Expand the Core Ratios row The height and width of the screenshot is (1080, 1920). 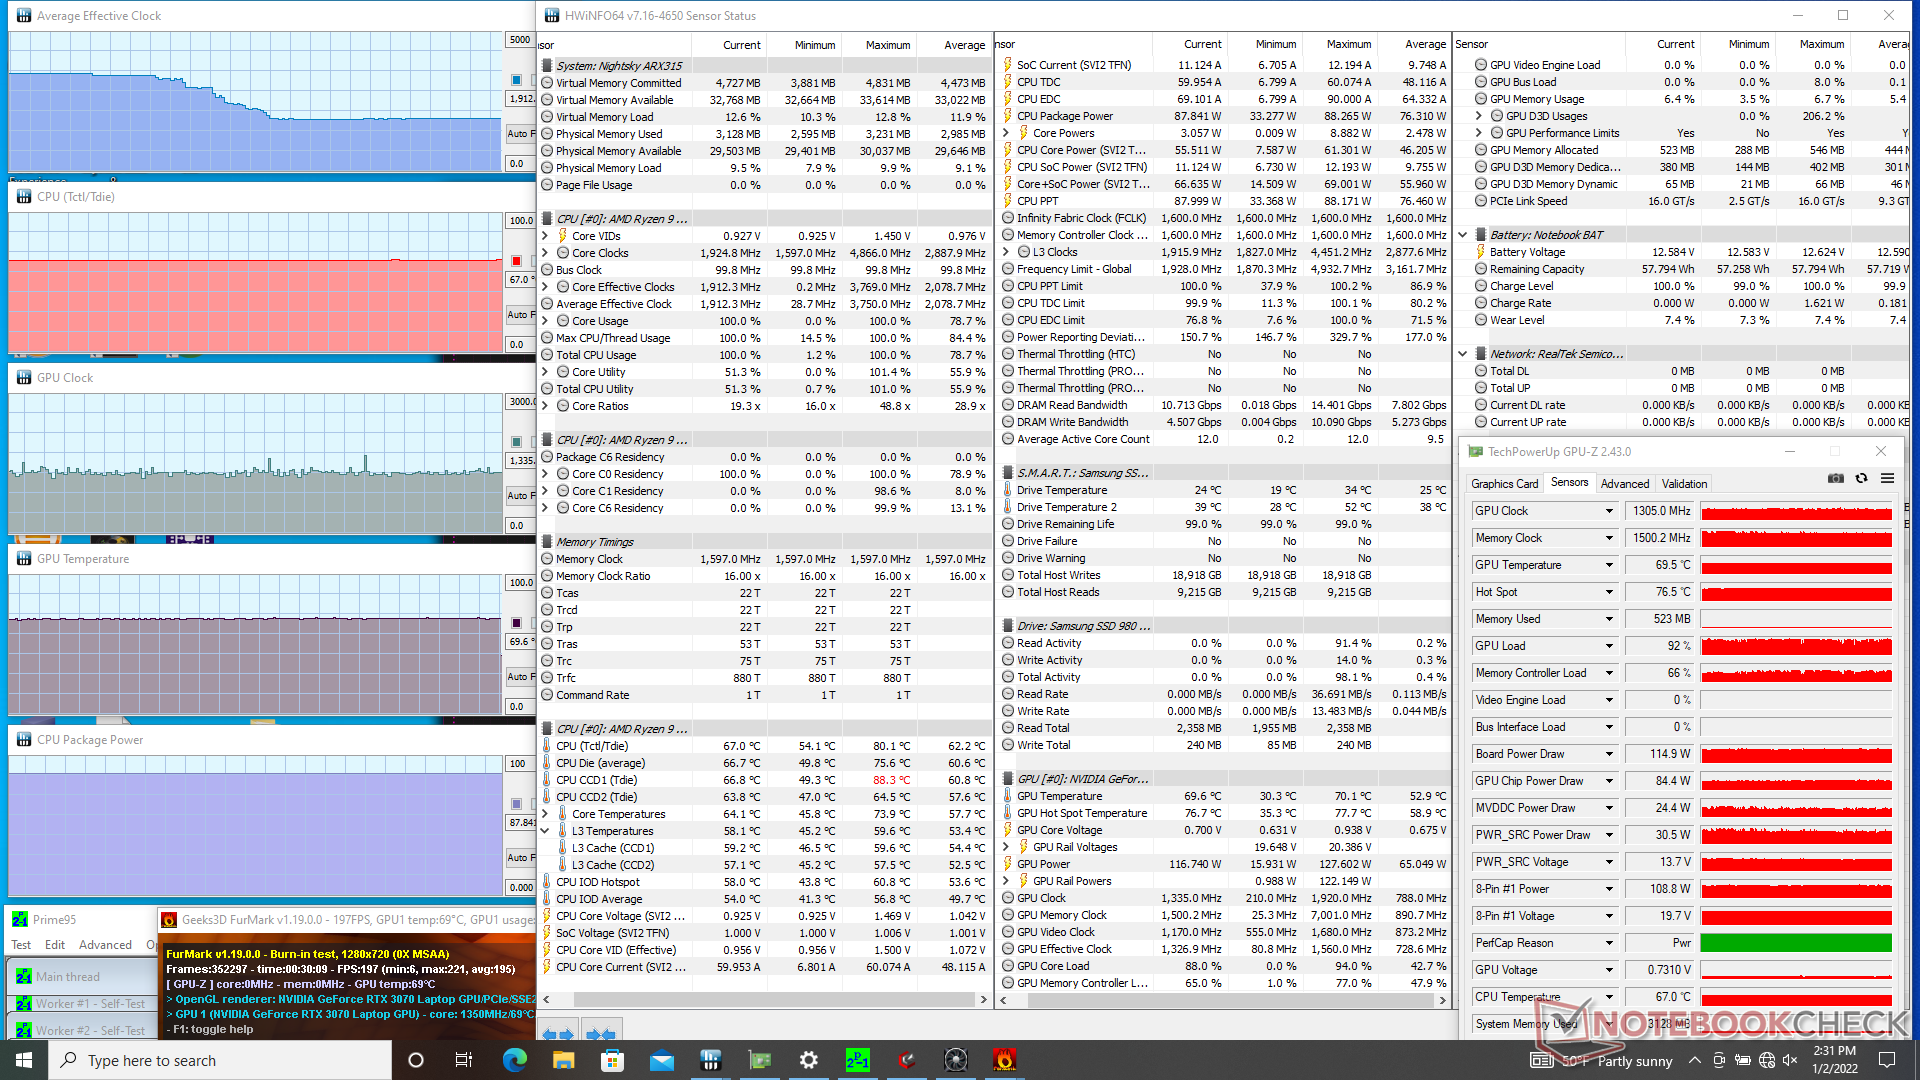click(545, 406)
